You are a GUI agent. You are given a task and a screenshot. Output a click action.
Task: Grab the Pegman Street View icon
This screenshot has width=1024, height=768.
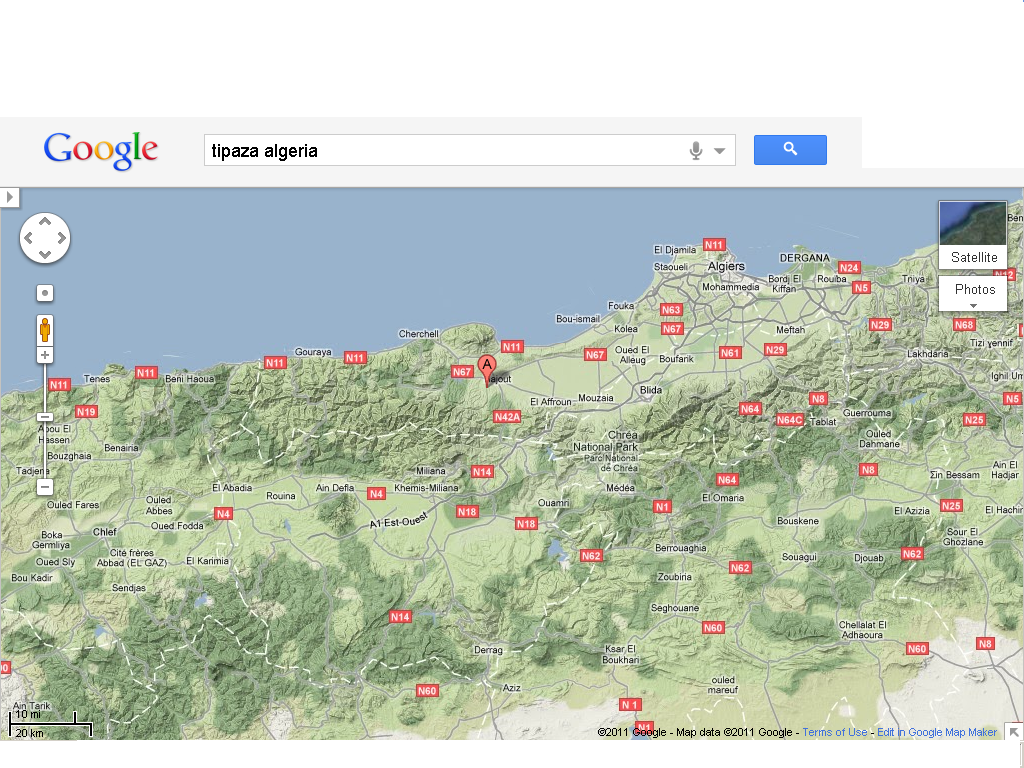45,328
